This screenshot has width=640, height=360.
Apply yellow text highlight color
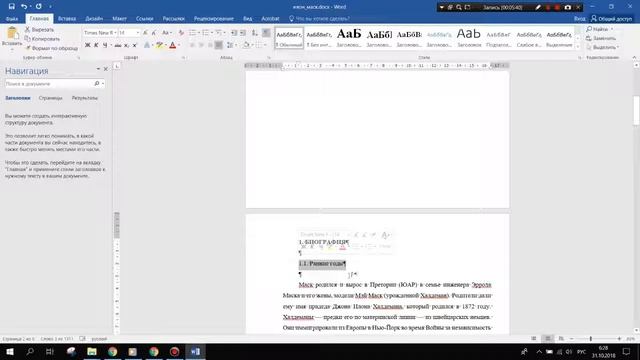coord(159,45)
